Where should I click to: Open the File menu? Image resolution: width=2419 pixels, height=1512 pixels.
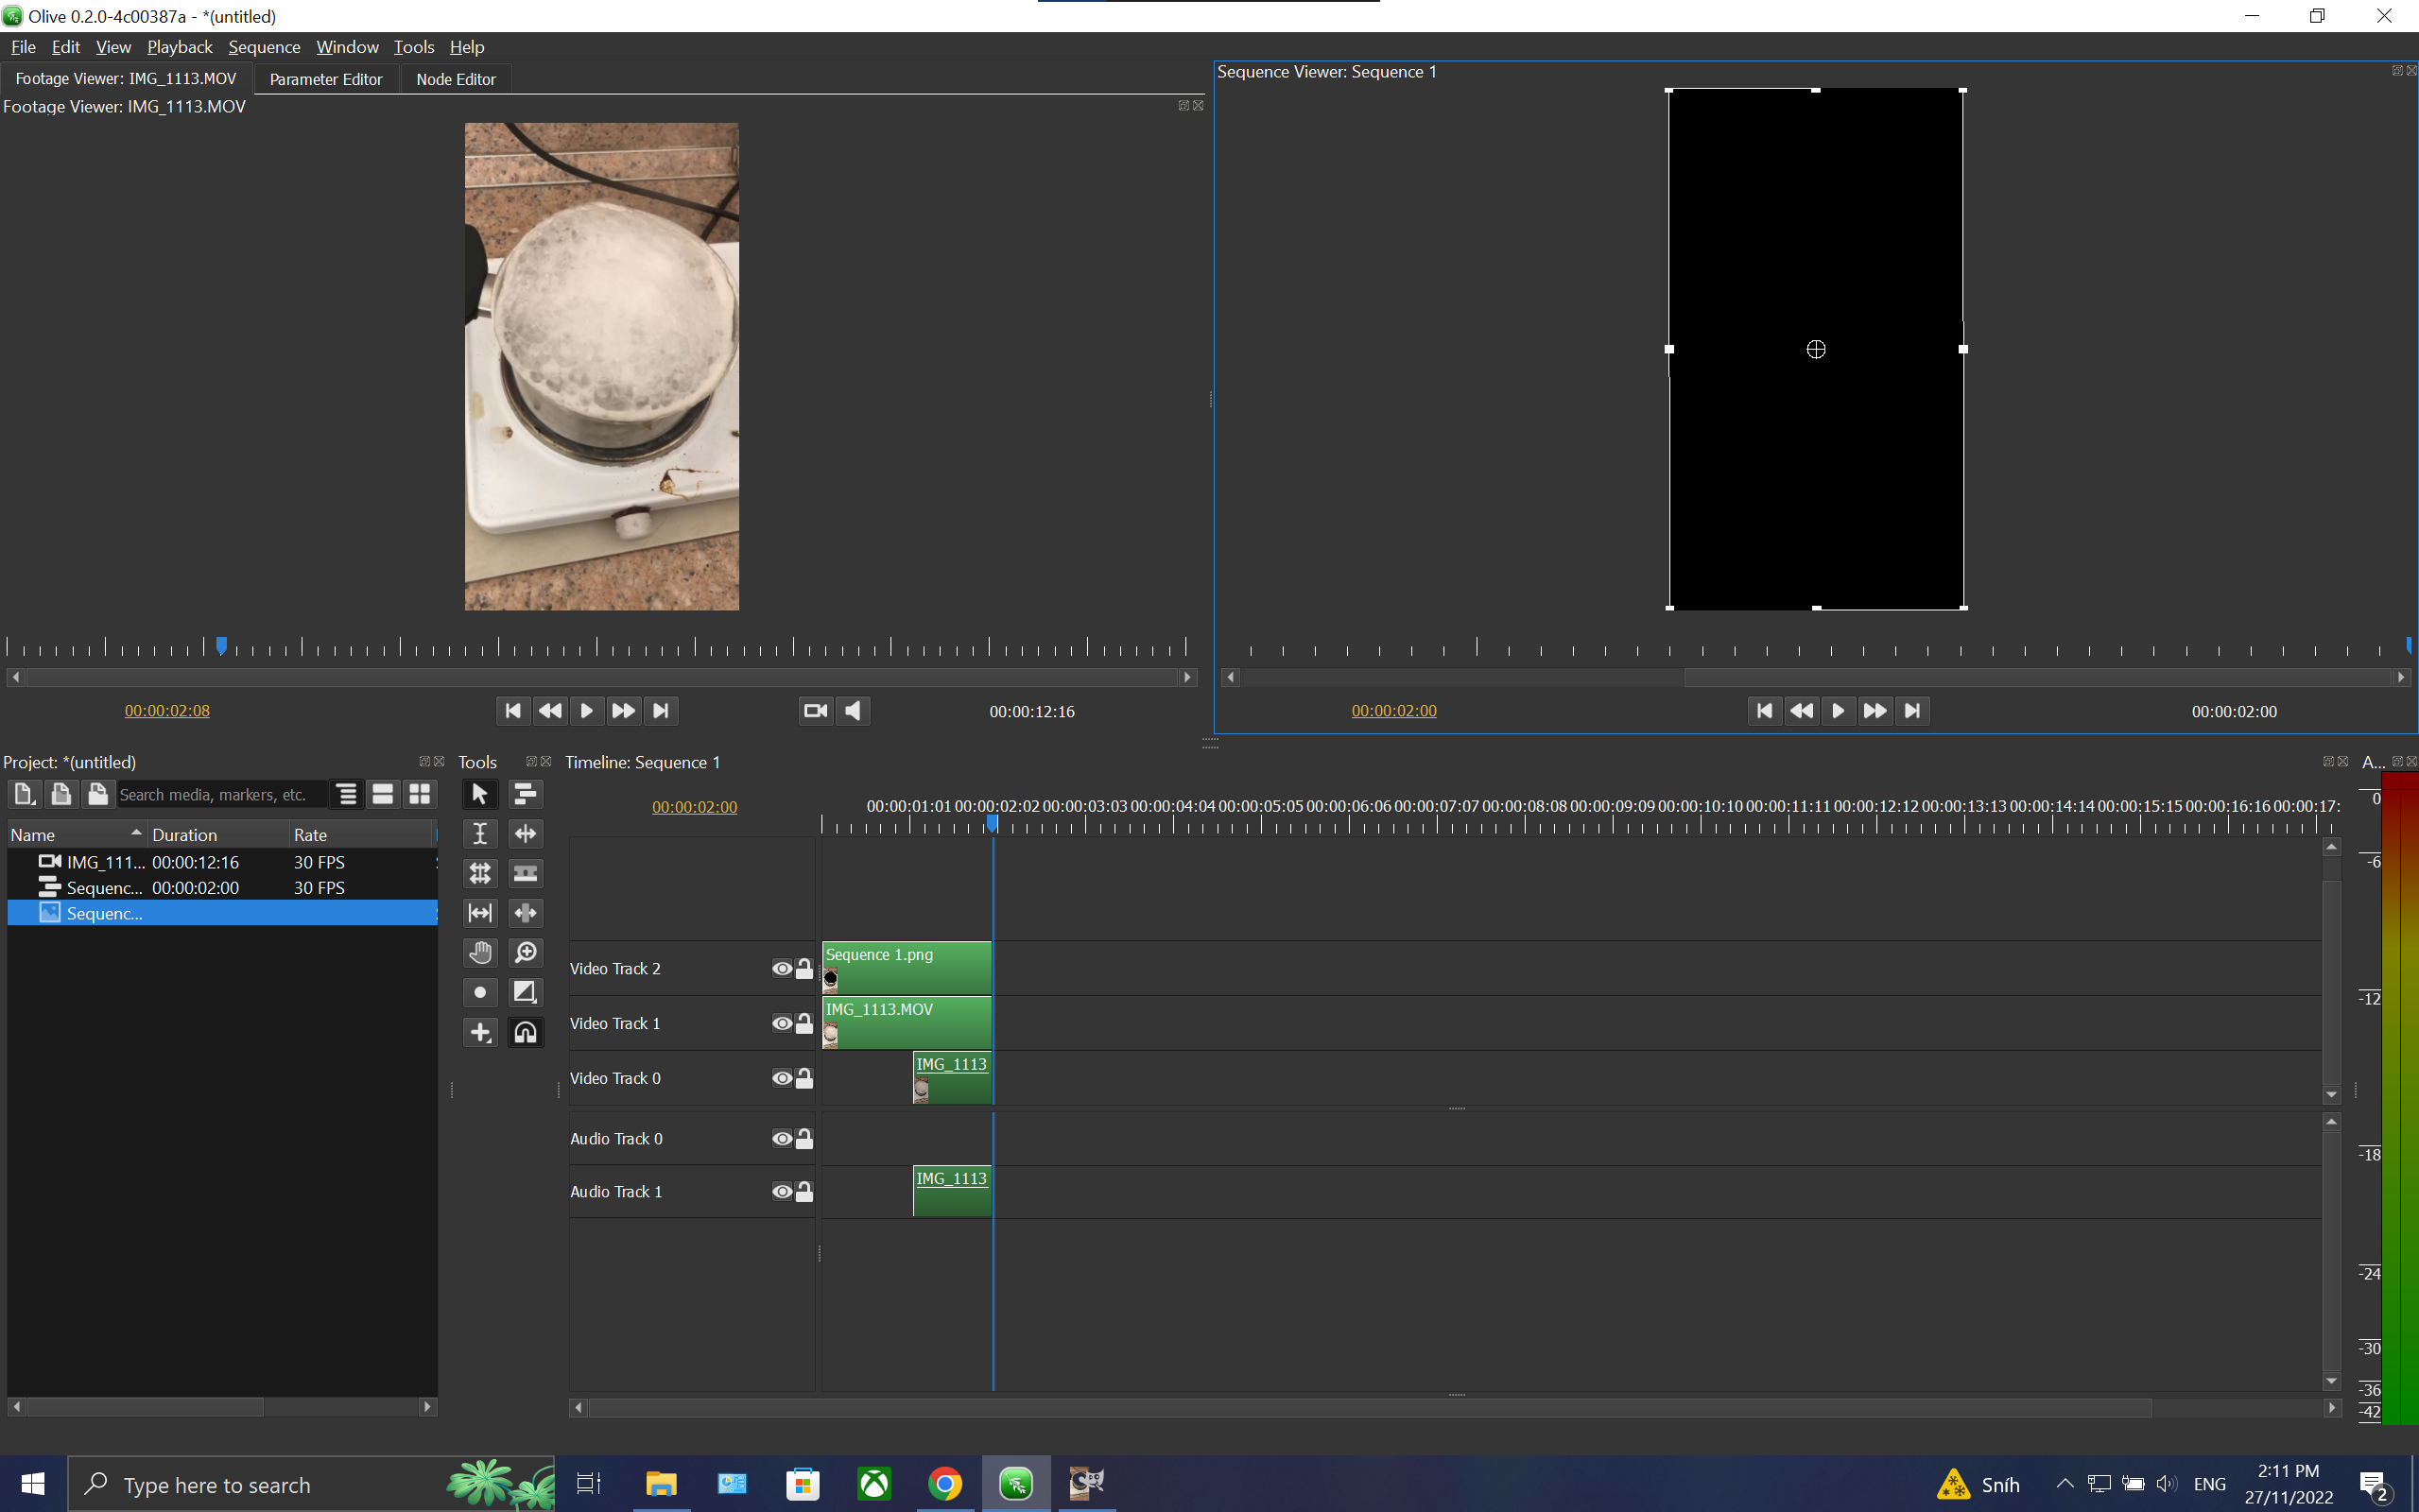(23, 47)
